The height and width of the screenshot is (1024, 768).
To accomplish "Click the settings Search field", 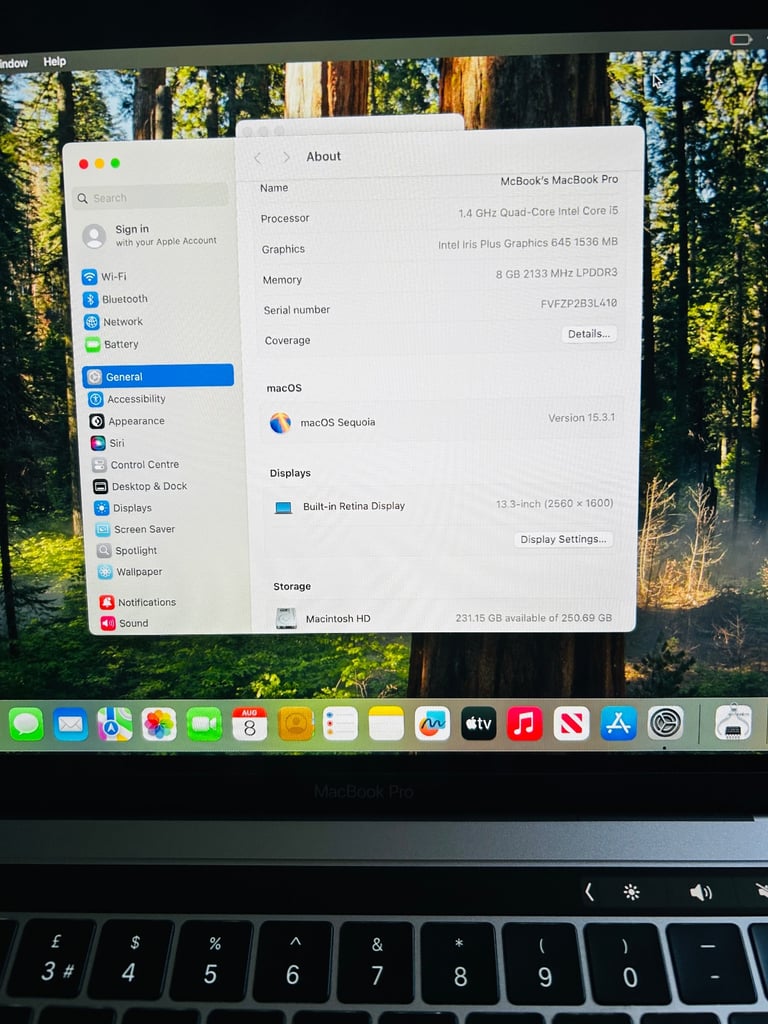I will (x=151, y=197).
